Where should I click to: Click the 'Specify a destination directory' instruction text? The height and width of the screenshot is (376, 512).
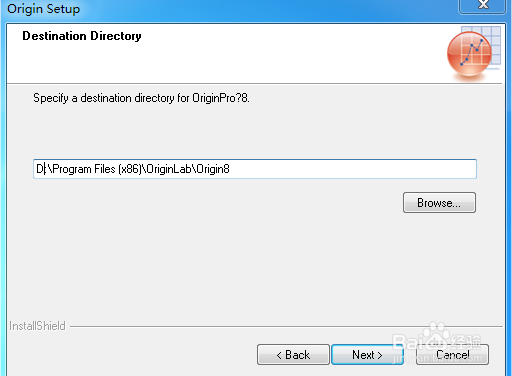[x=141, y=98]
